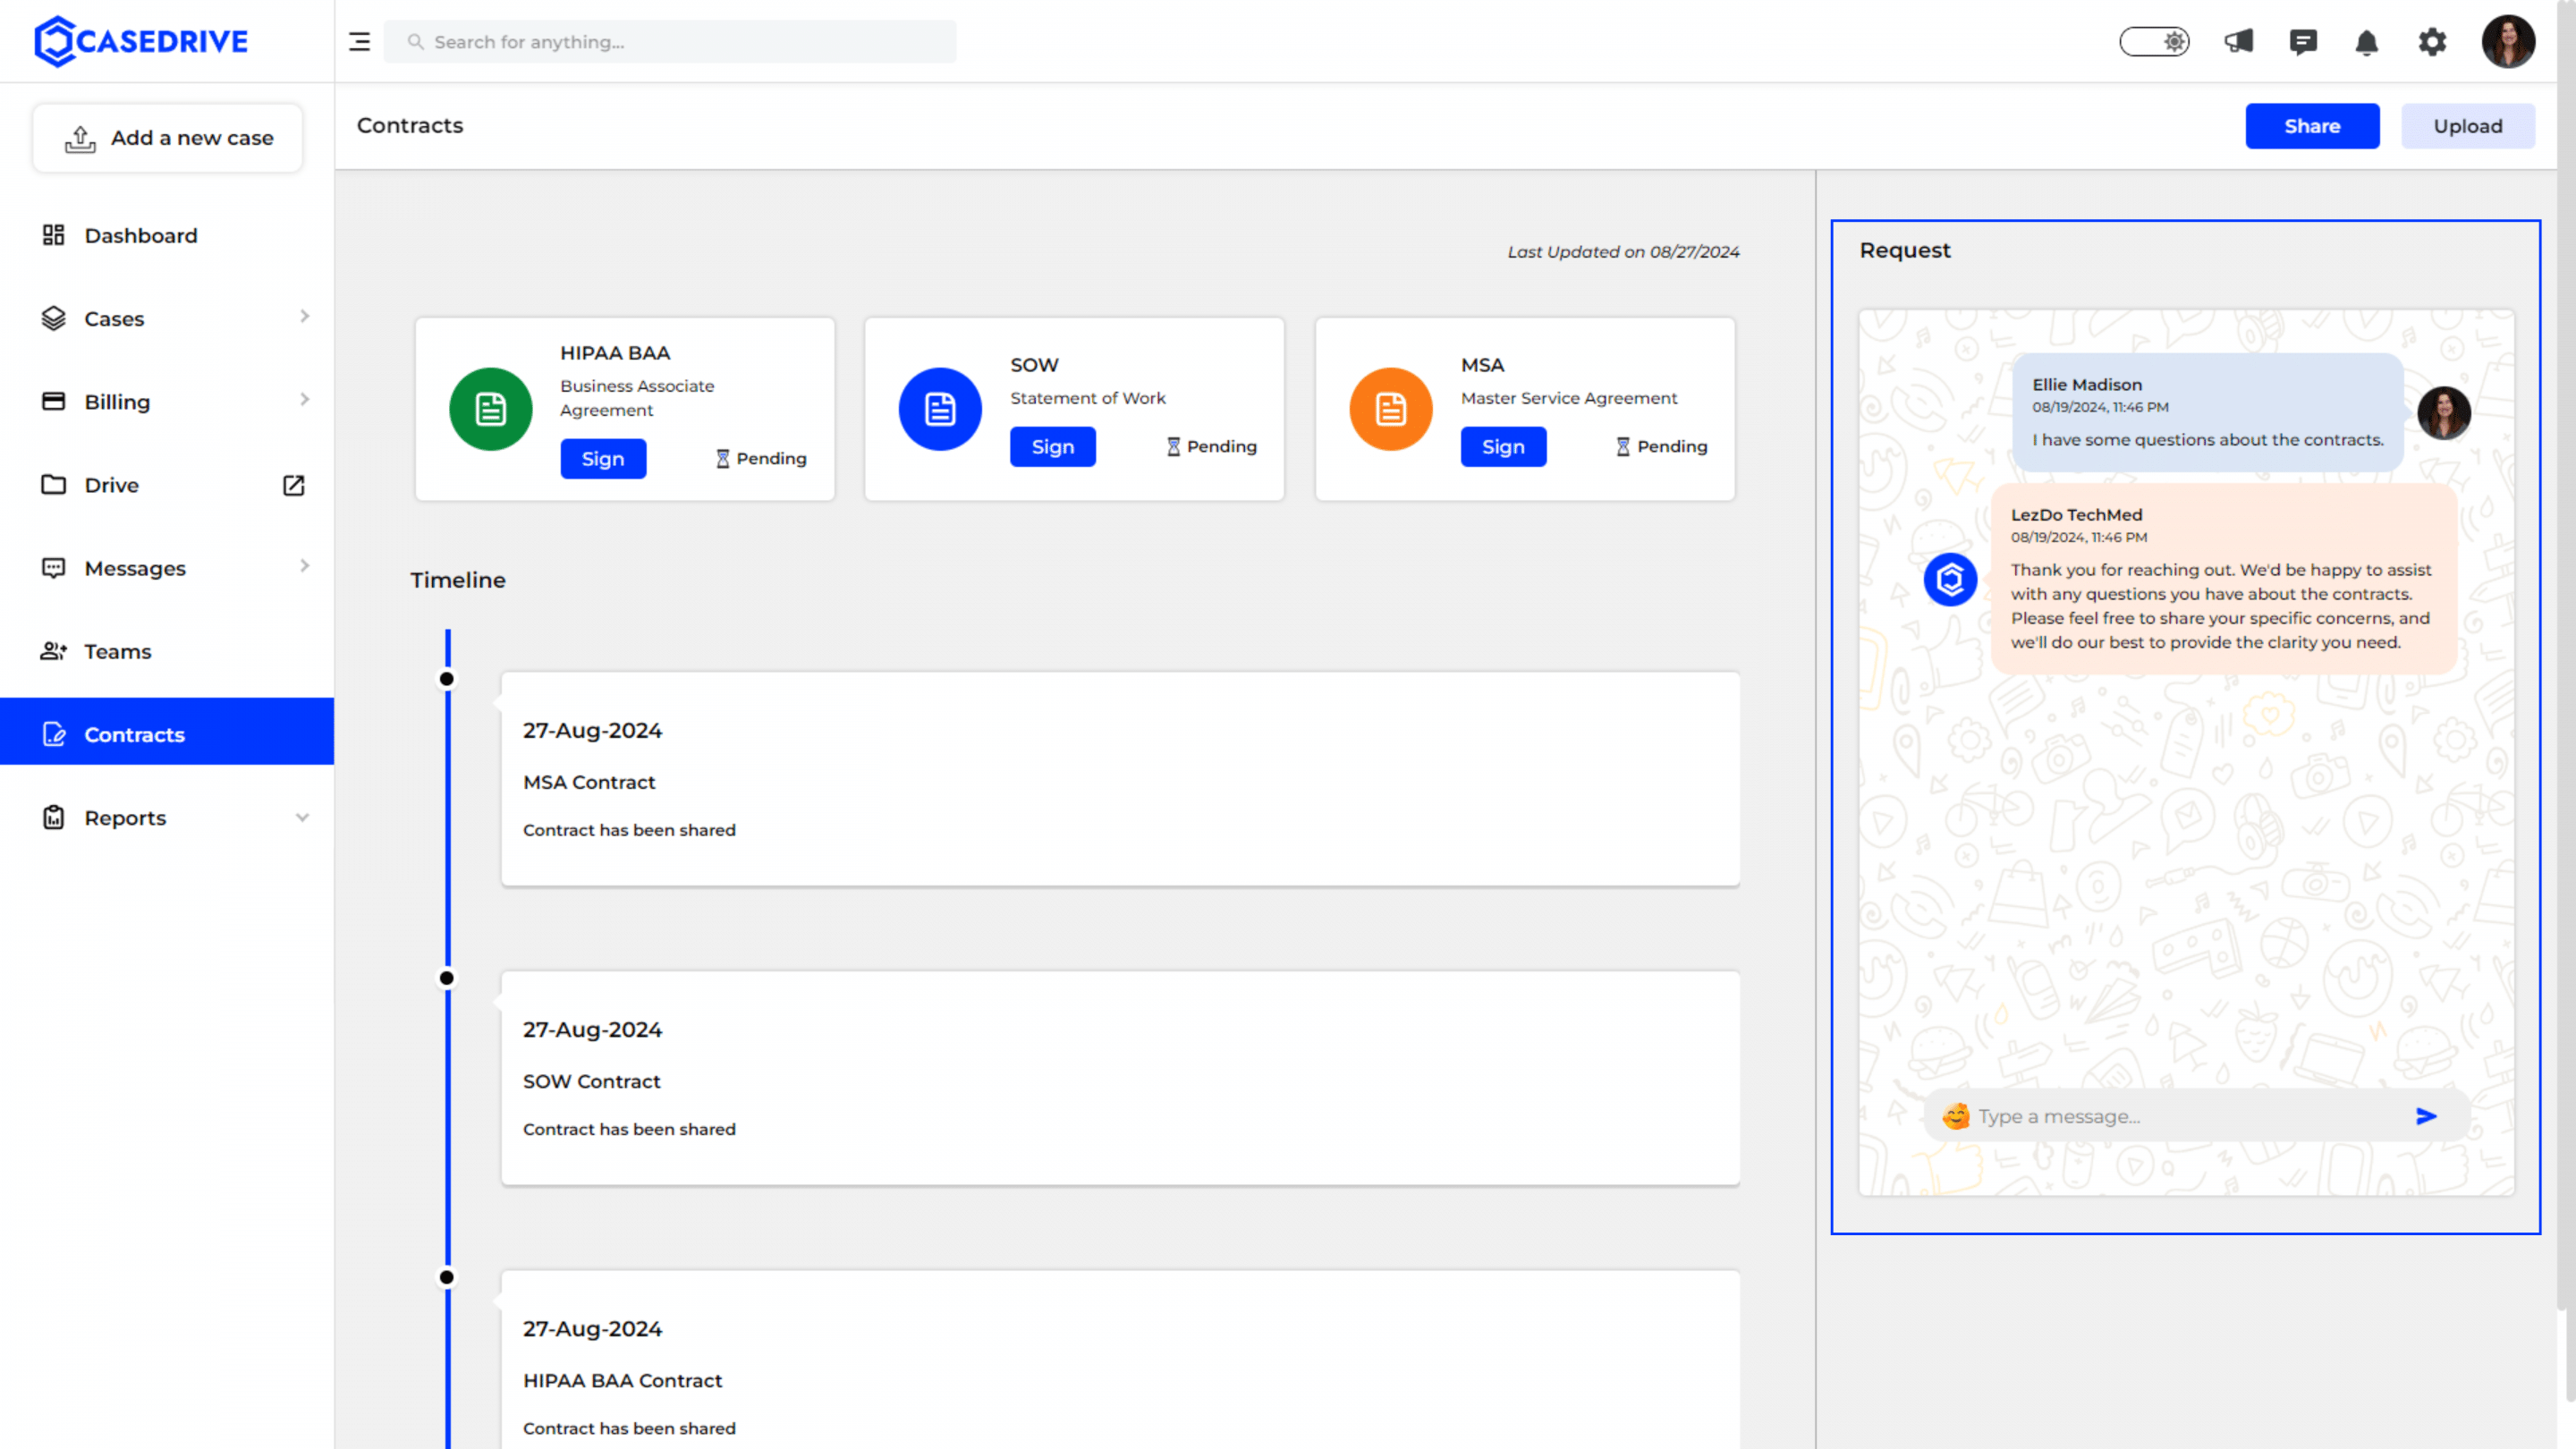Viewport: 2576px width, 1449px height.
Task: Focus the Search for anything field
Action: (670, 42)
